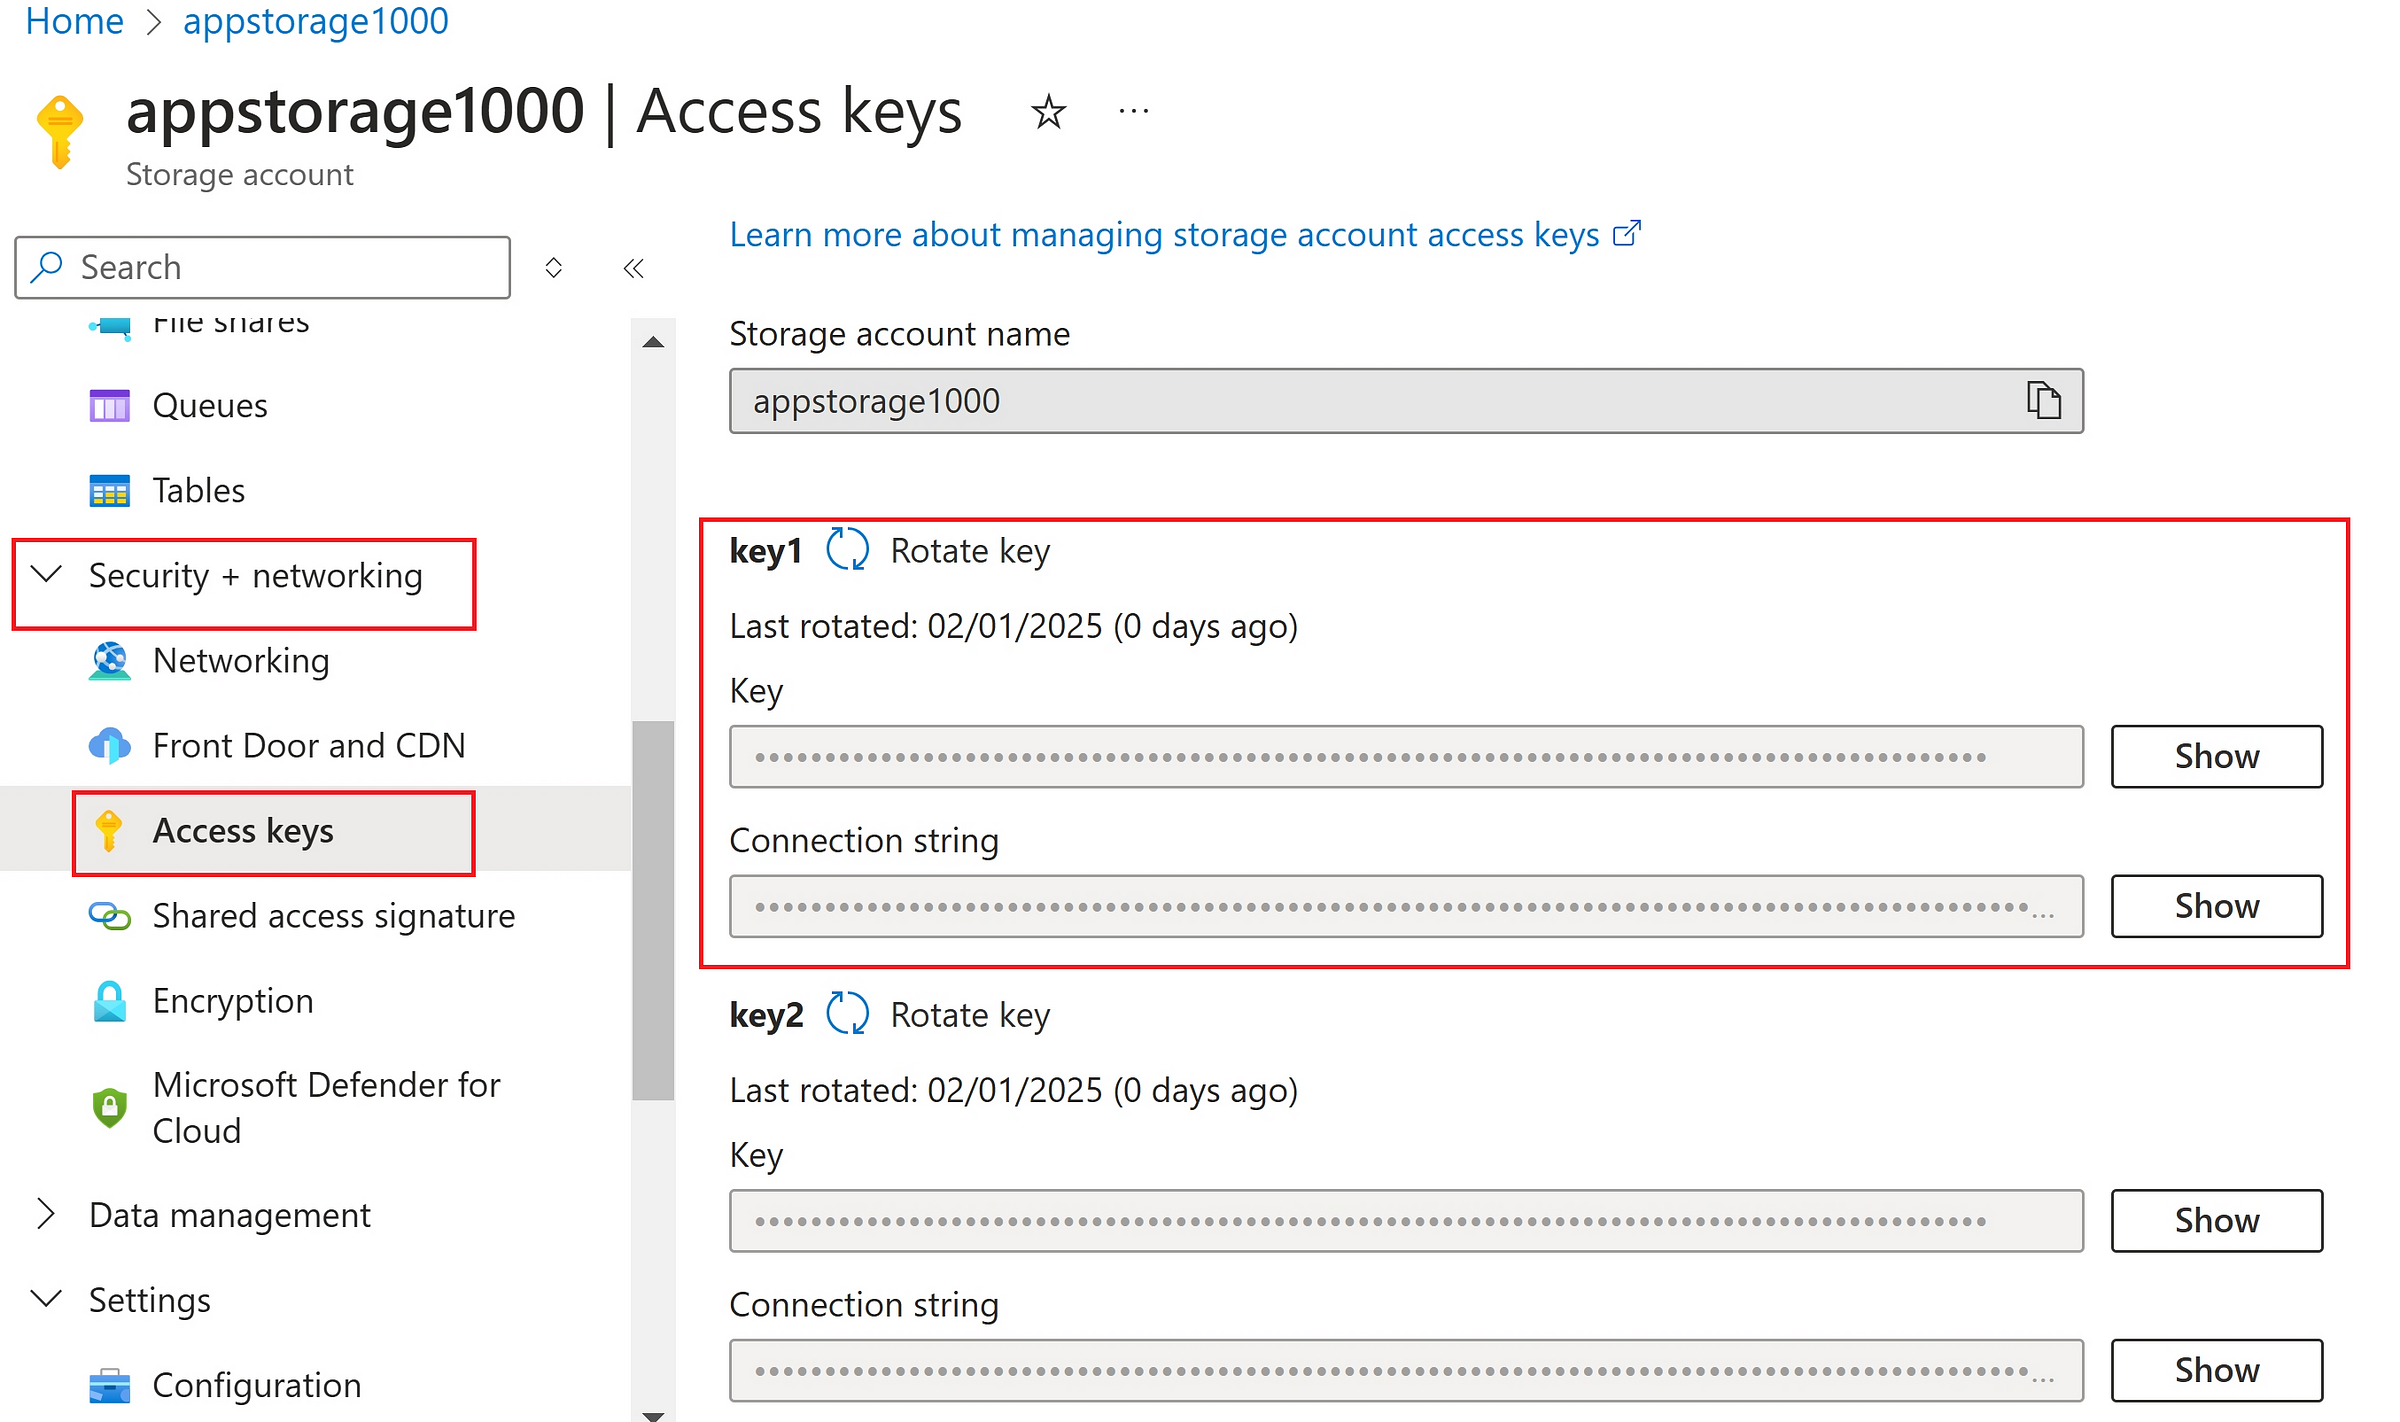2400x1422 pixels.
Task: Click the Queues icon in the sidebar
Action: 110,405
